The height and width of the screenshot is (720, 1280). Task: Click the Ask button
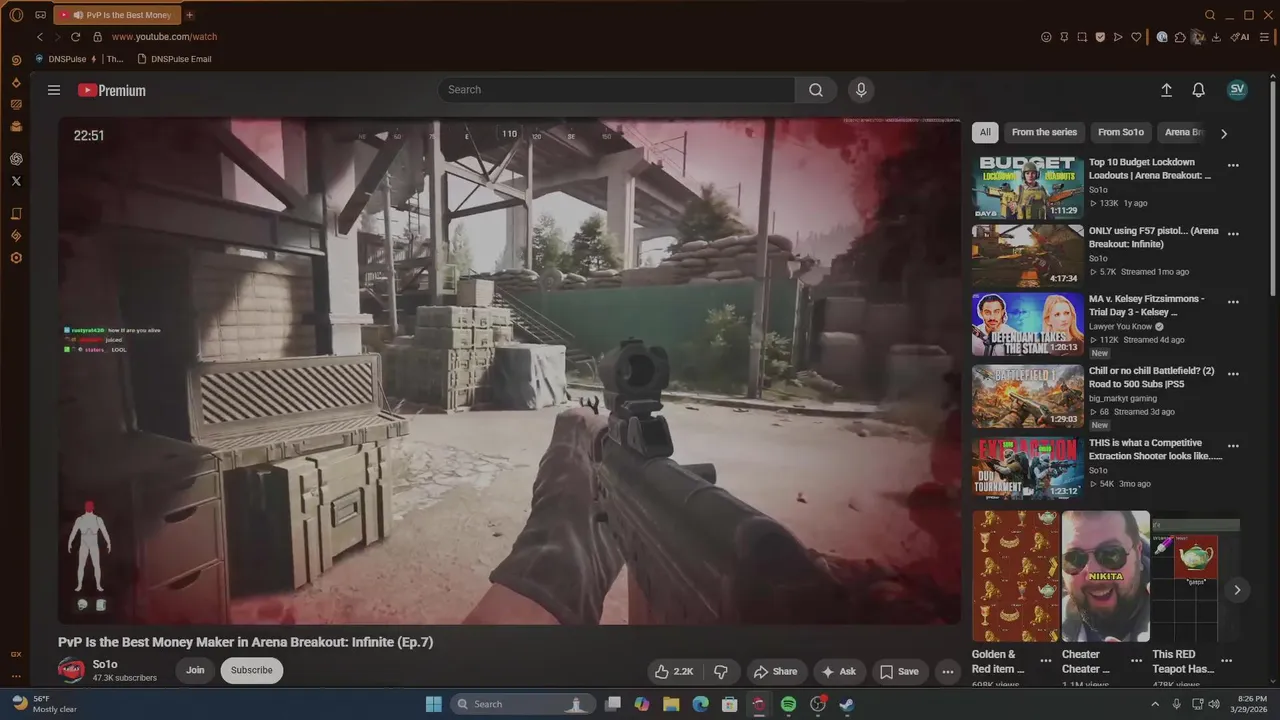click(838, 671)
